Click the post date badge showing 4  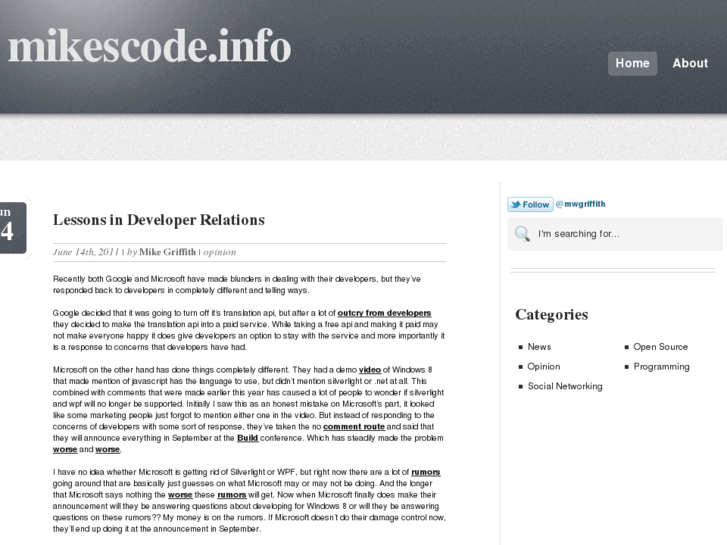click(x=13, y=228)
